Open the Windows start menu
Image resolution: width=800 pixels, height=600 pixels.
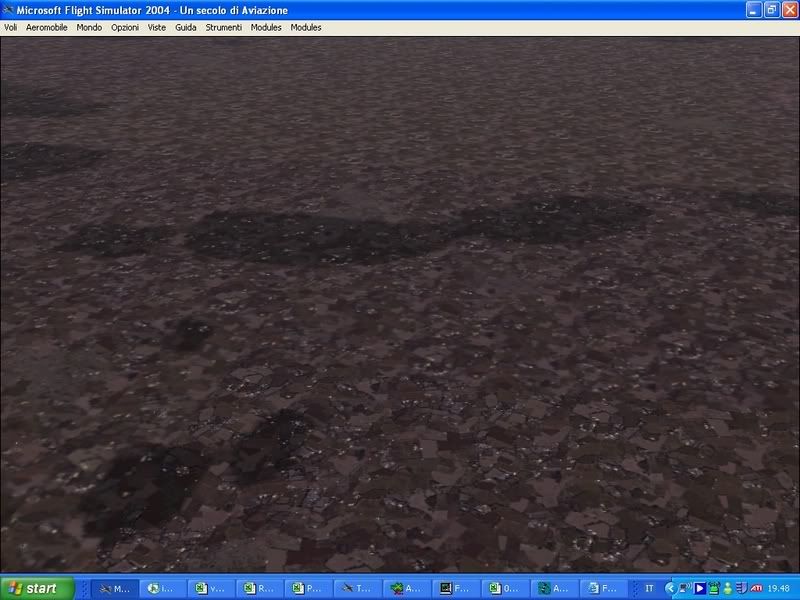(37, 588)
